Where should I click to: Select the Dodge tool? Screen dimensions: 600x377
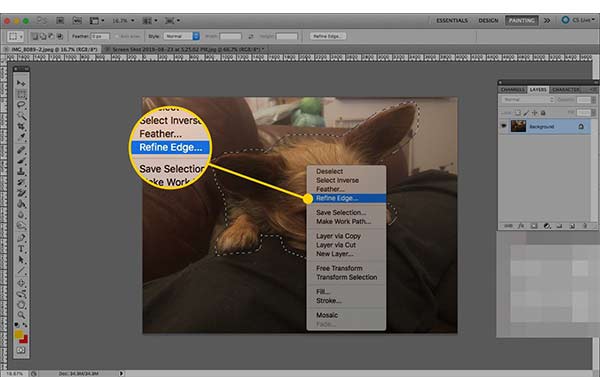click(21, 225)
